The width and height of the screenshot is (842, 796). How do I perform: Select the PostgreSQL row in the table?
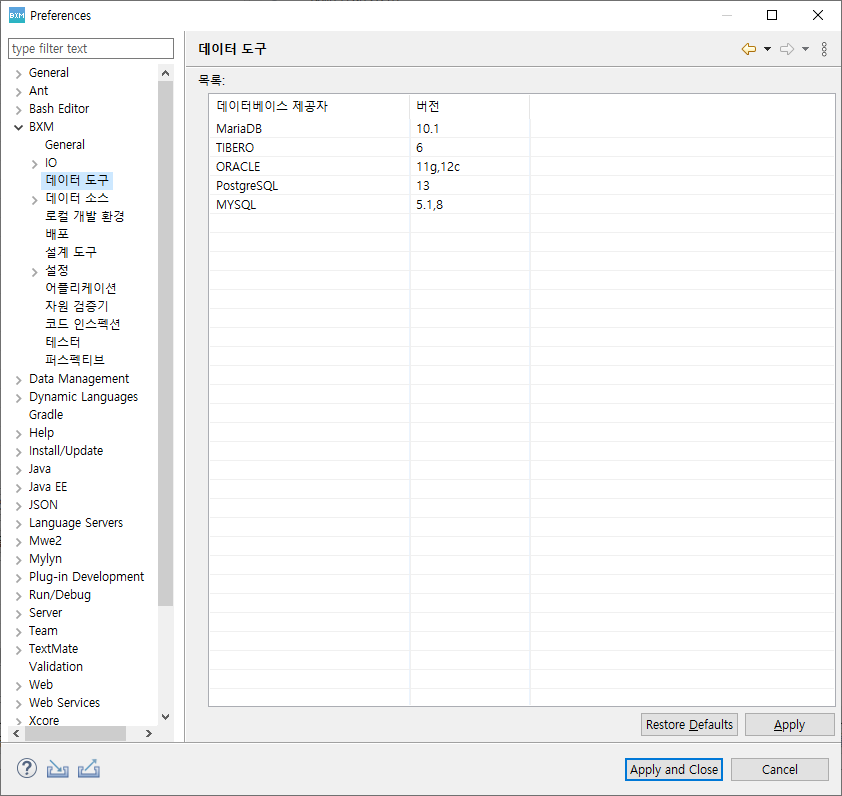(247, 186)
